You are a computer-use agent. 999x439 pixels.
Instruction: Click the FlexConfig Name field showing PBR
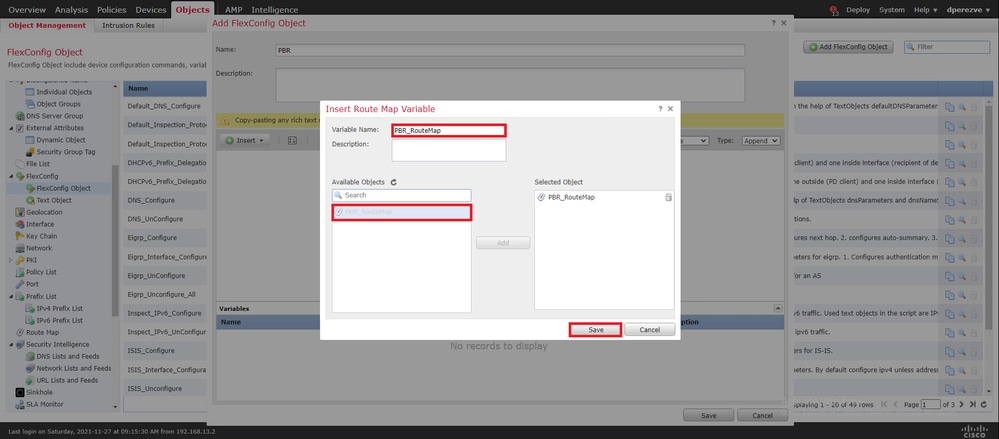pyautogui.click(x=510, y=50)
